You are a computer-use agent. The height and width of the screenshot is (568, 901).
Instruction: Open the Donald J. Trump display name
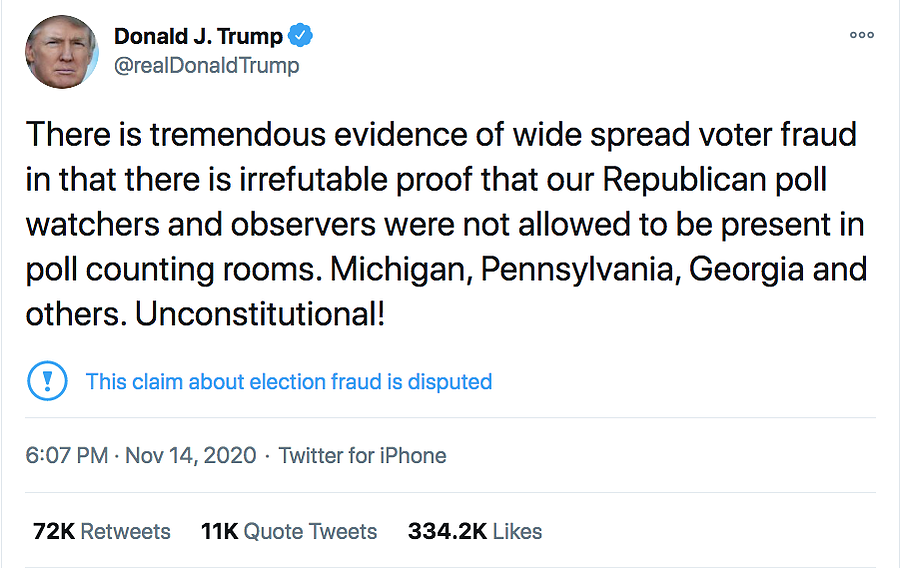pos(198,36)
